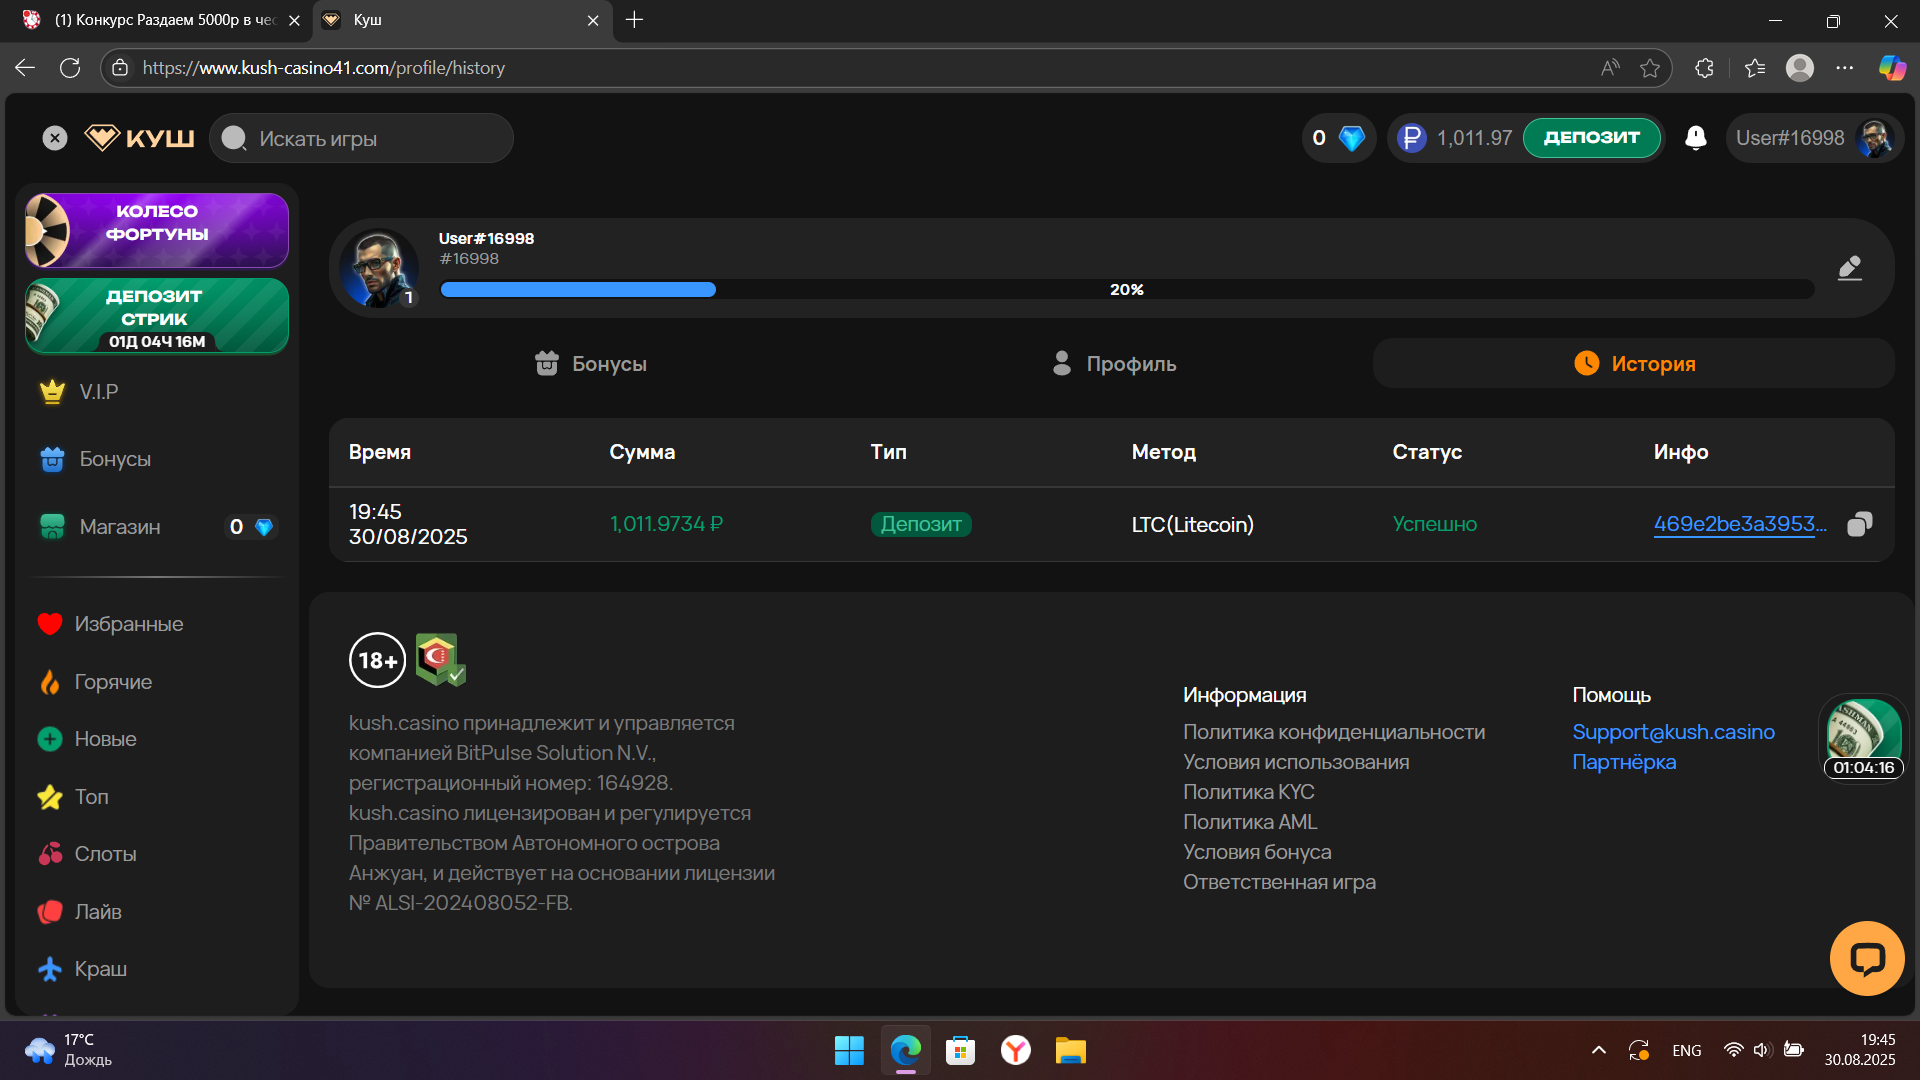Show hidden icons in system tray
The width and height of the screenshot is (1920, 1080).
point(1598,1050)
